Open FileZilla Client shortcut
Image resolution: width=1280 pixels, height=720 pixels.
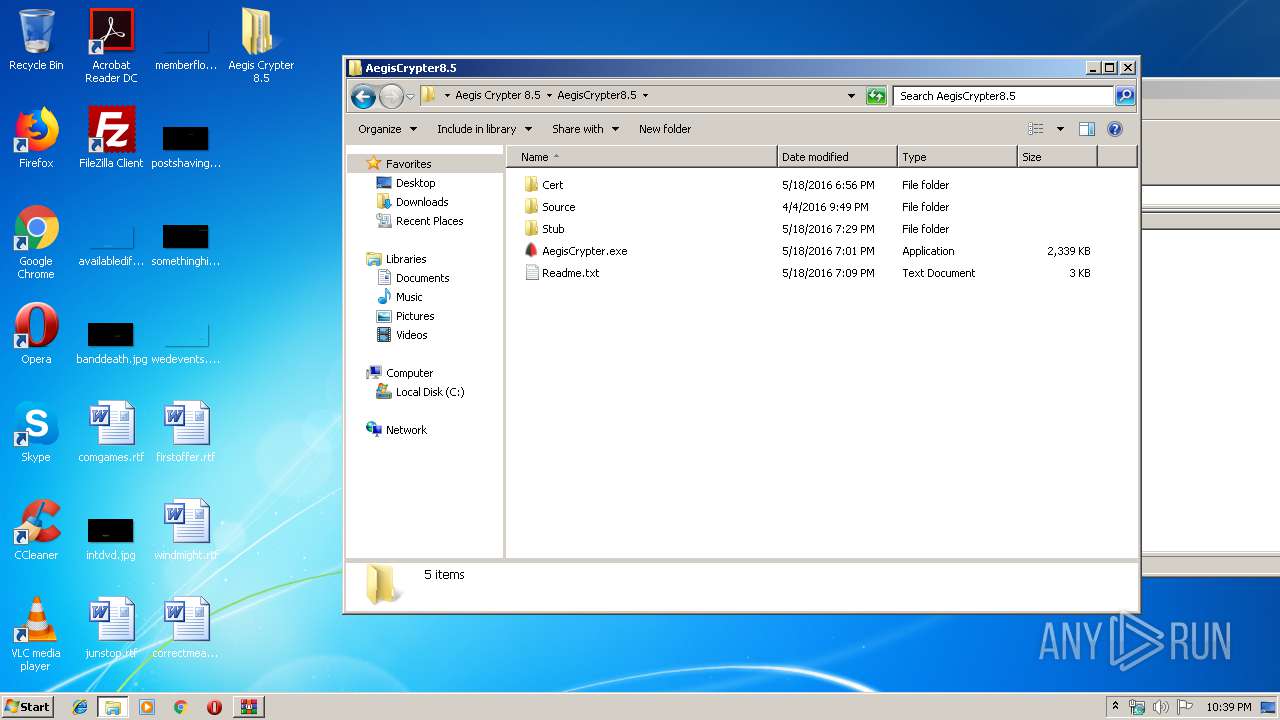[x=111, y=138]
